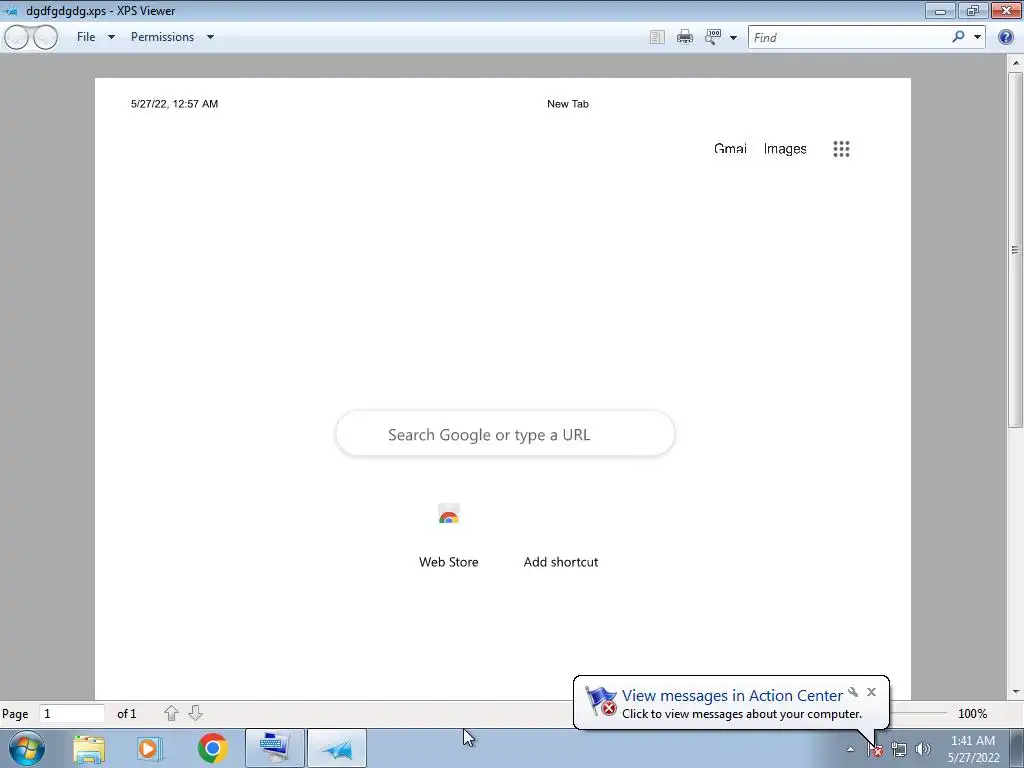Show hidden tray icons arrow
The image size is (1024, 768).
(850, 749)
